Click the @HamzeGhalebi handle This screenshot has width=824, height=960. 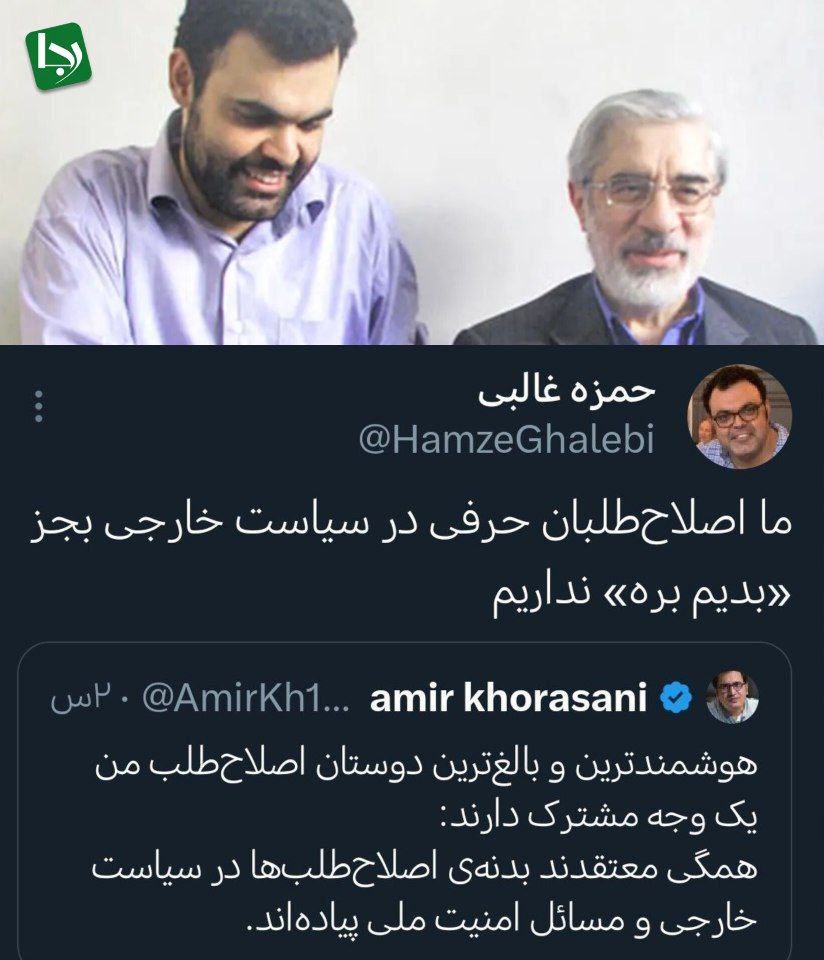[507, 439]
